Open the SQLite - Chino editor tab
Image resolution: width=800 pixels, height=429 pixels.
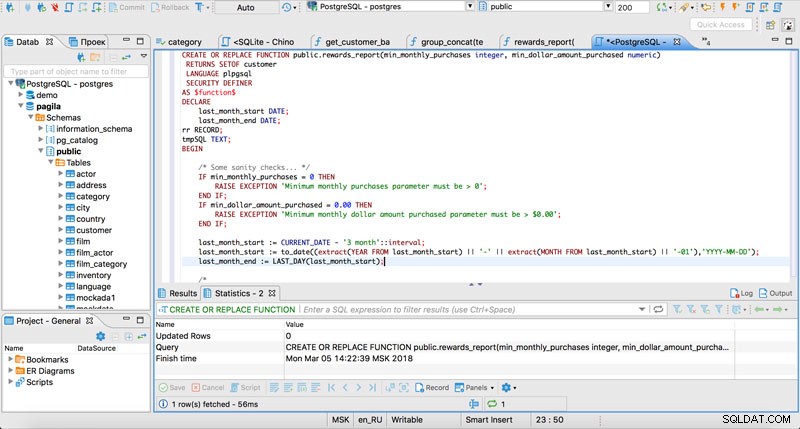tap(258, 42)
